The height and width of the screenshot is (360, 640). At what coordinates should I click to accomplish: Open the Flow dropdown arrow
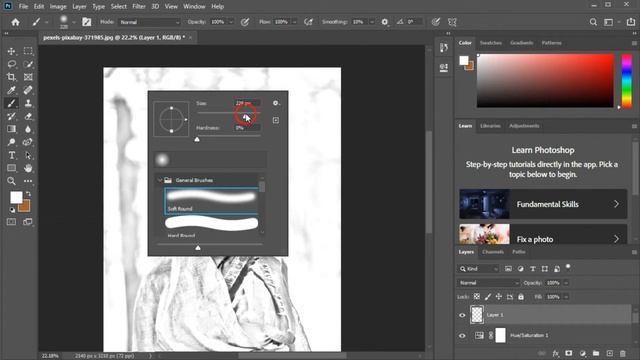(x=294, y=22)
